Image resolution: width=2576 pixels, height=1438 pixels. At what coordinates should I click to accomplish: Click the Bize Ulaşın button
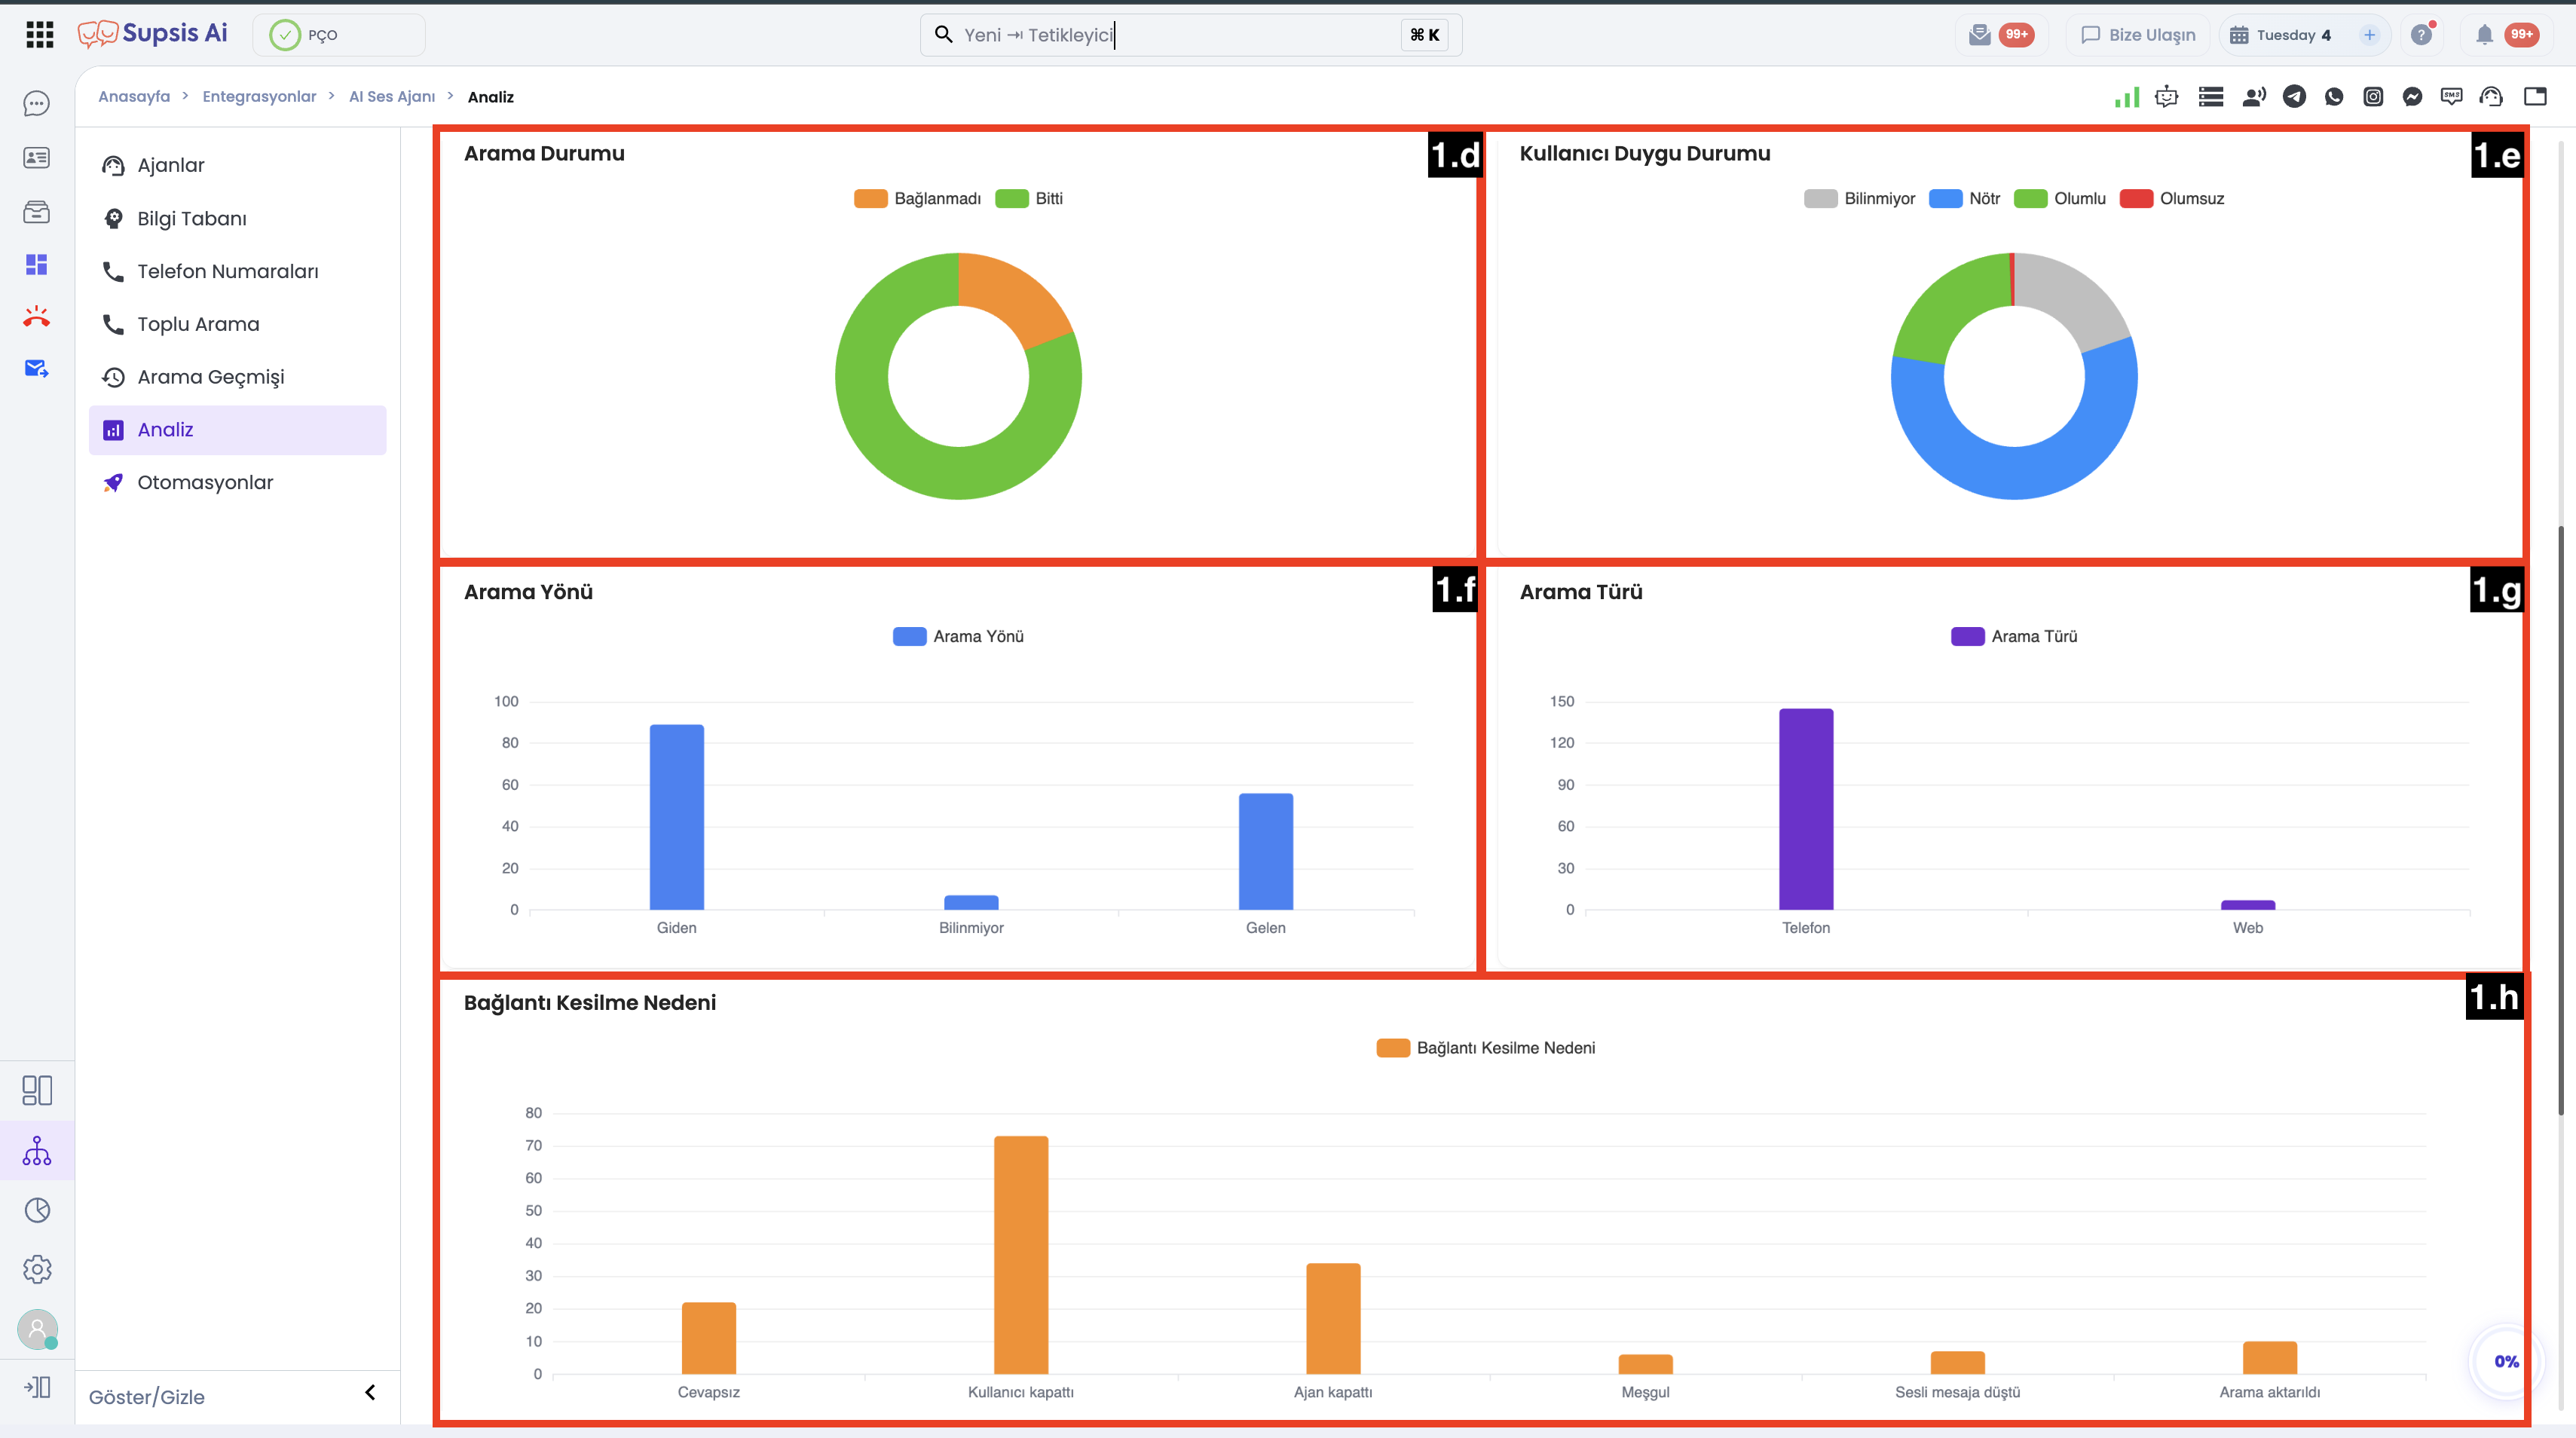point(2138,35)
